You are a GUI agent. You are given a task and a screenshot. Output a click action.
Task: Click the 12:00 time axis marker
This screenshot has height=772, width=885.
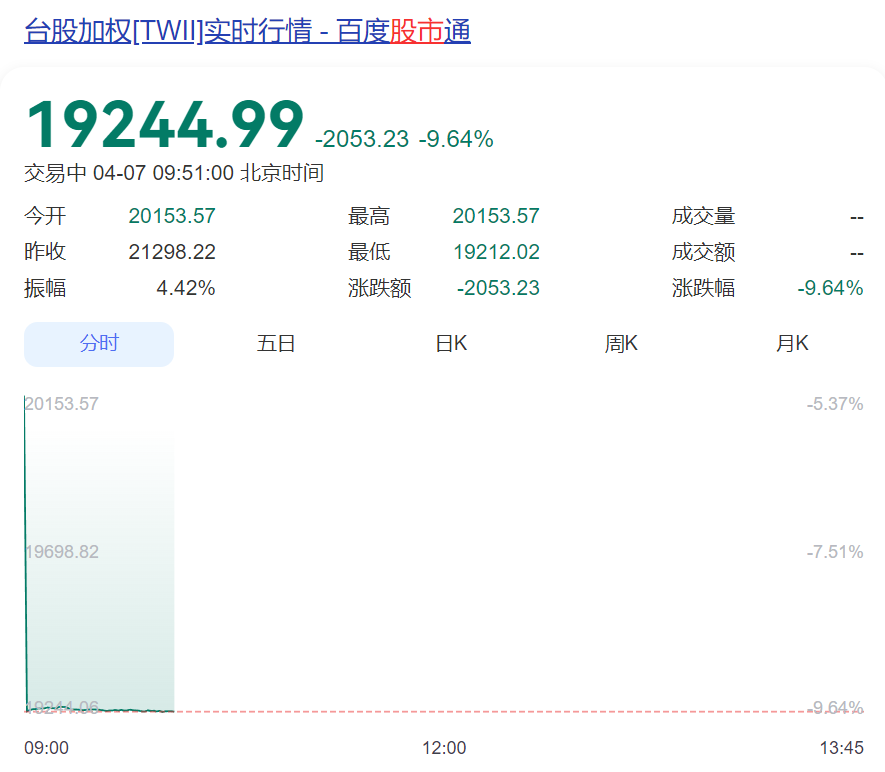point(444,748)
